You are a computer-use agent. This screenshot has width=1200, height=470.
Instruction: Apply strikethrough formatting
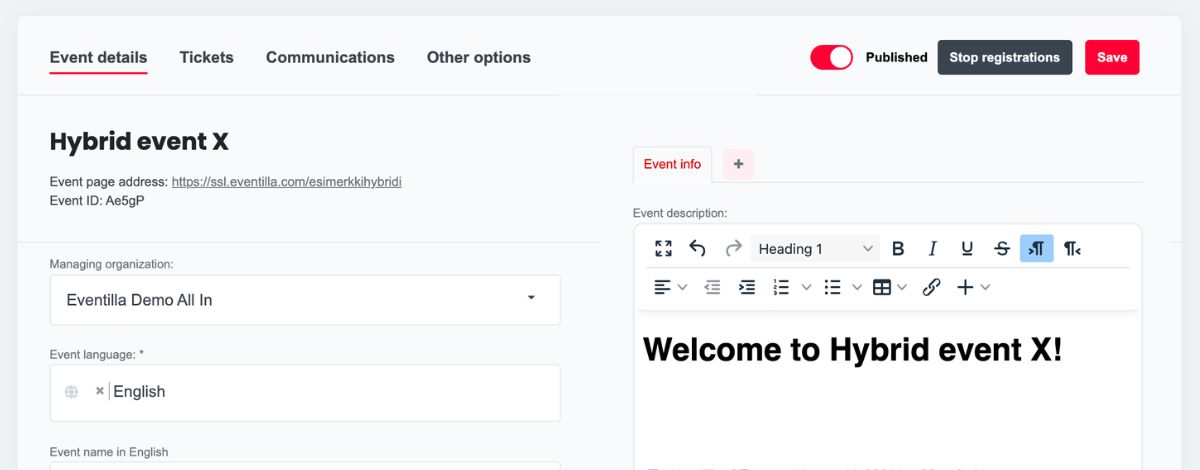pos(1002,249)
